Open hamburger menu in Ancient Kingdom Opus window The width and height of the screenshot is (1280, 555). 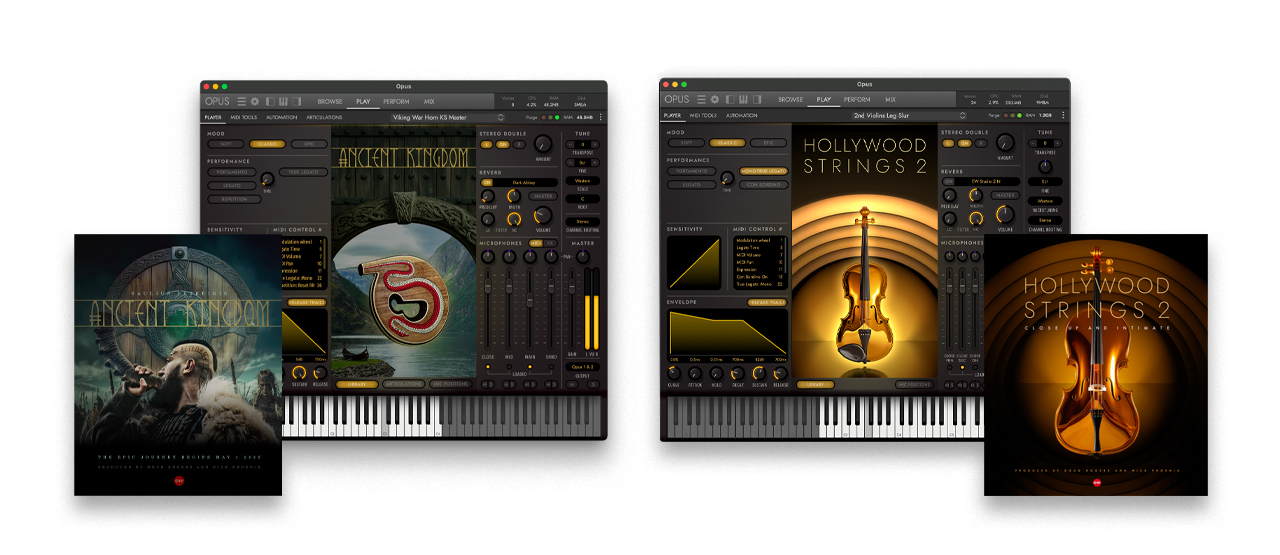click(x=241, y=101)
